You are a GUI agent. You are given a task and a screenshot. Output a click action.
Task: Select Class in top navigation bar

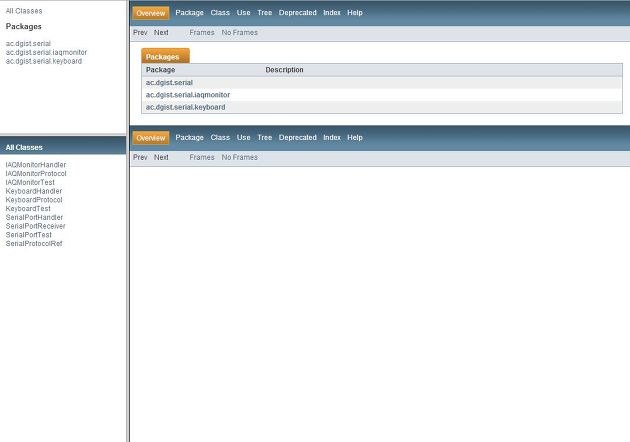coord(220,13)
